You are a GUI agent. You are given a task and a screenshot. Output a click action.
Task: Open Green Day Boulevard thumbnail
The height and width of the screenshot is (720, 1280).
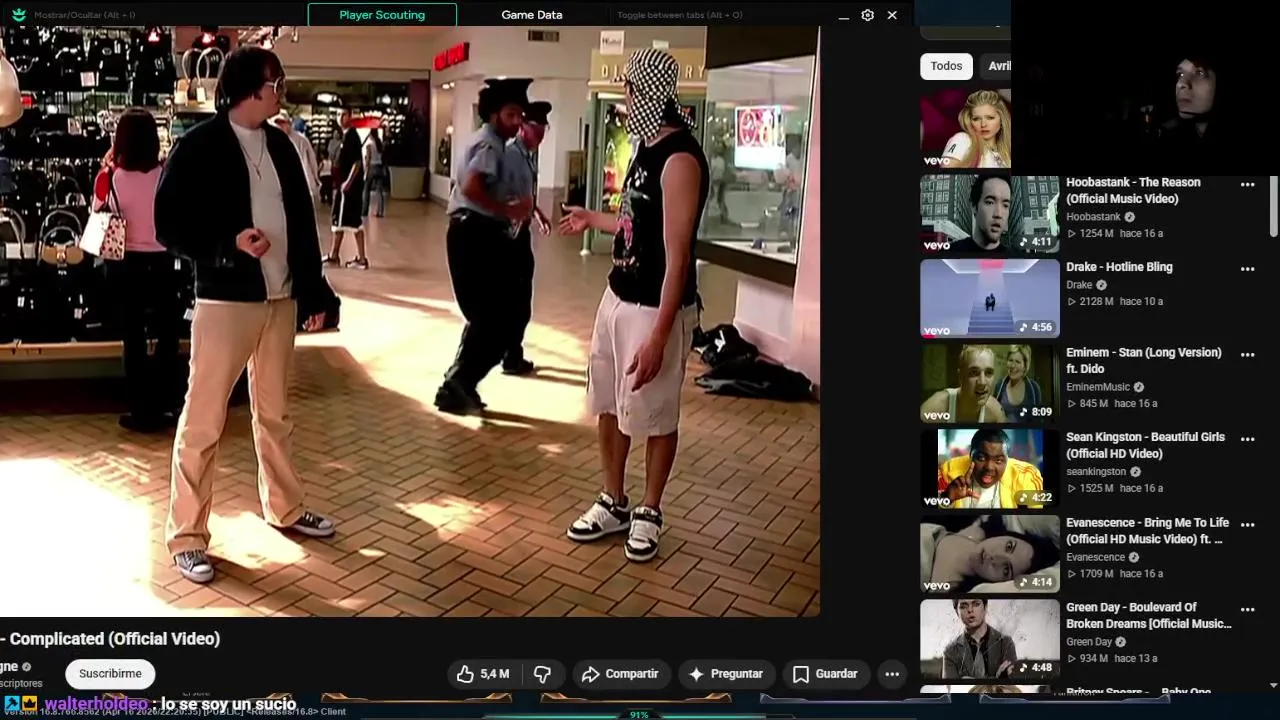(x=990, y=638)
